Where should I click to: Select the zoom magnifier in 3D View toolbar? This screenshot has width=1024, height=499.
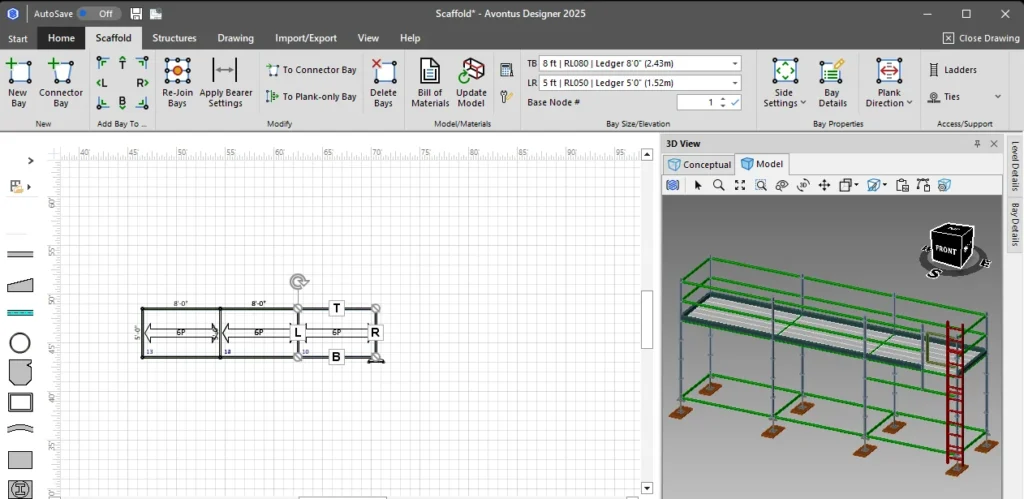point(718,185)
